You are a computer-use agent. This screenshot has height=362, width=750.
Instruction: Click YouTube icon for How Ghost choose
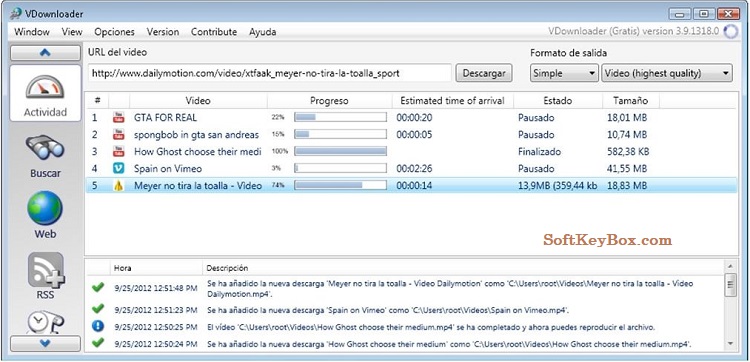tap(119, 152)
